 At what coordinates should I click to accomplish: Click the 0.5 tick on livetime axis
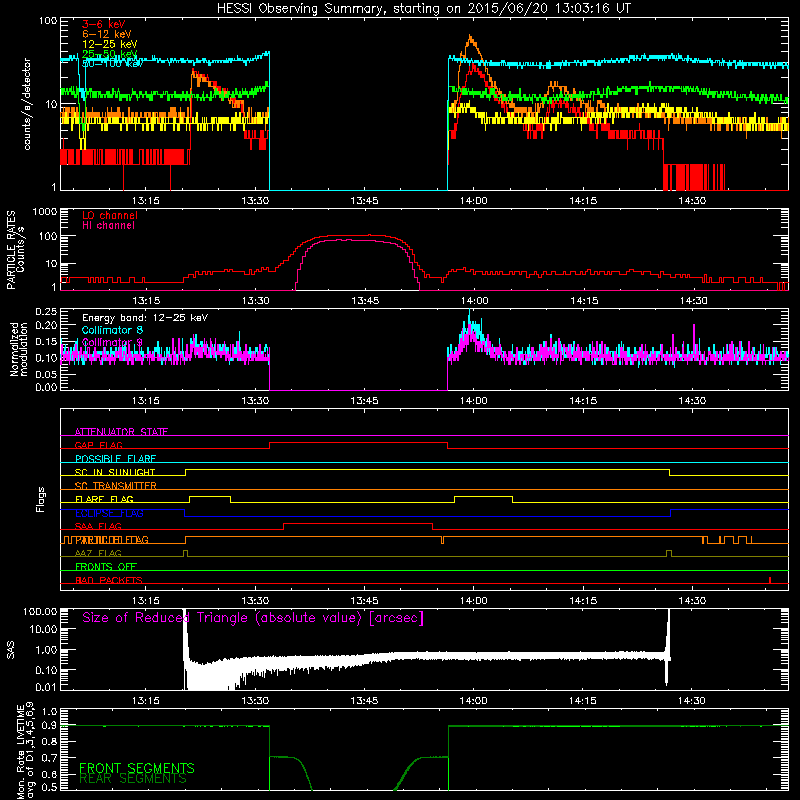[49, 788]
